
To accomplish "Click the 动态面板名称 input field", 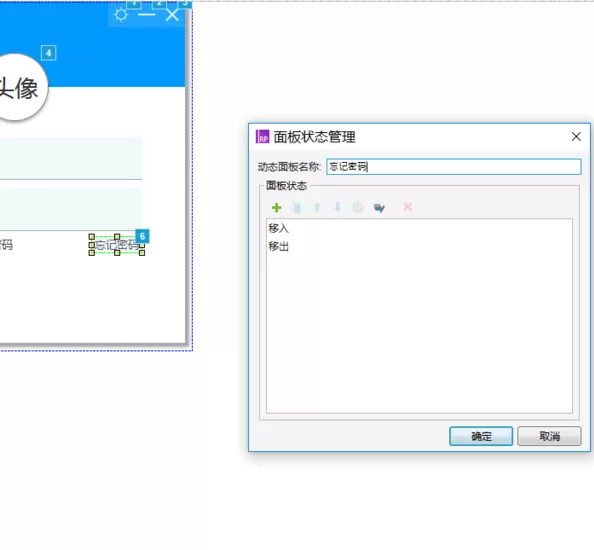I will (453, 167).
